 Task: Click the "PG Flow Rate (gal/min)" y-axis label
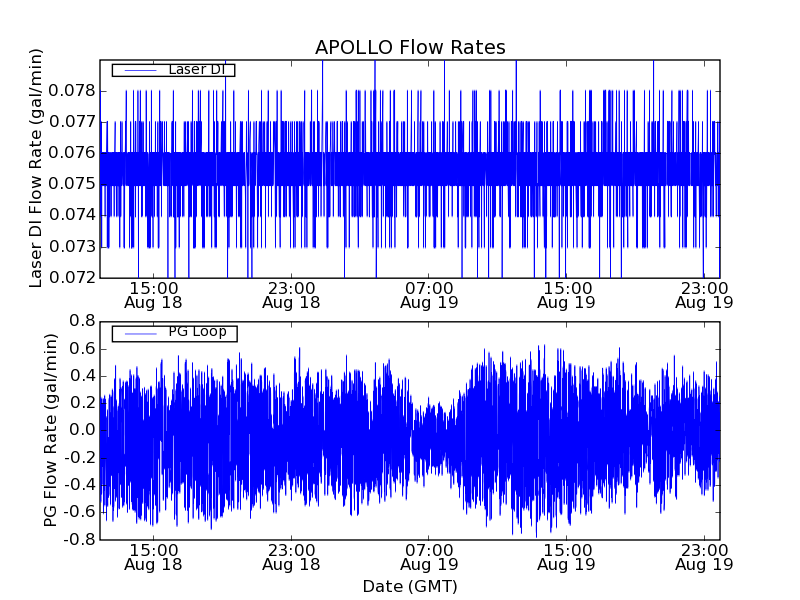pyautogui.click(x=50, y=430)
